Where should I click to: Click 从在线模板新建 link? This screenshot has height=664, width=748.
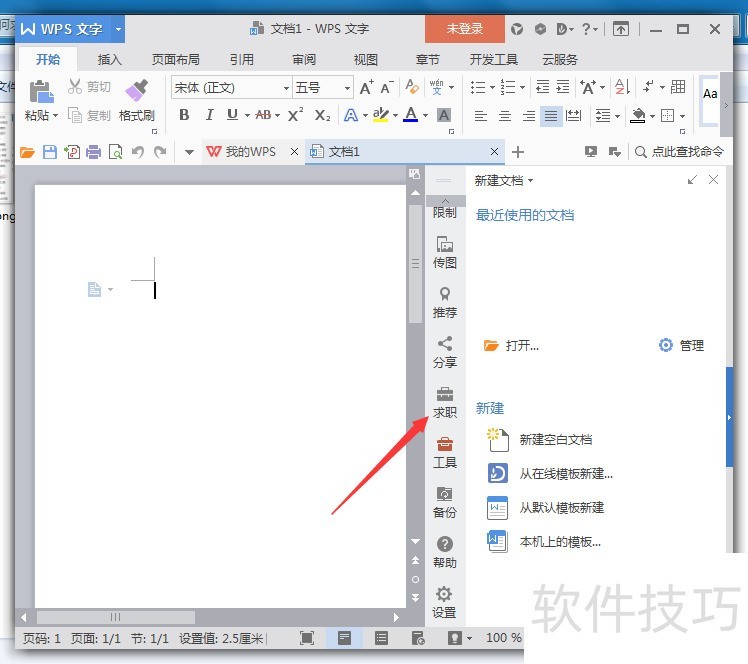click(x=550, y=474)
